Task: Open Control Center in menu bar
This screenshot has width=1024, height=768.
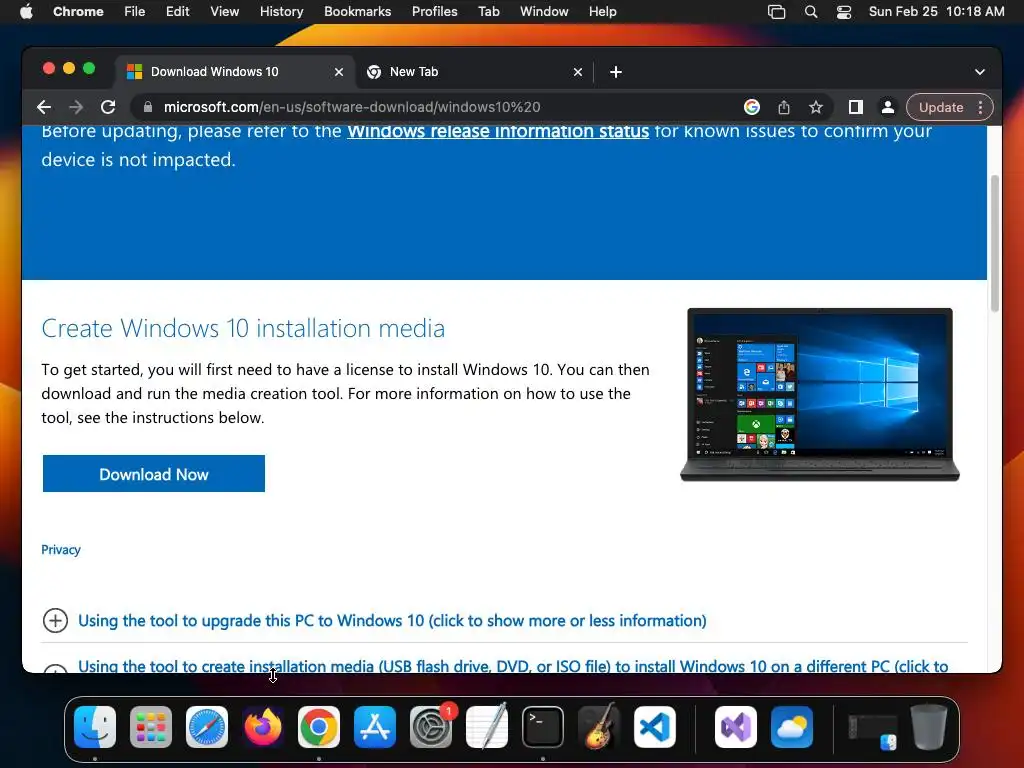Action: 844,12
